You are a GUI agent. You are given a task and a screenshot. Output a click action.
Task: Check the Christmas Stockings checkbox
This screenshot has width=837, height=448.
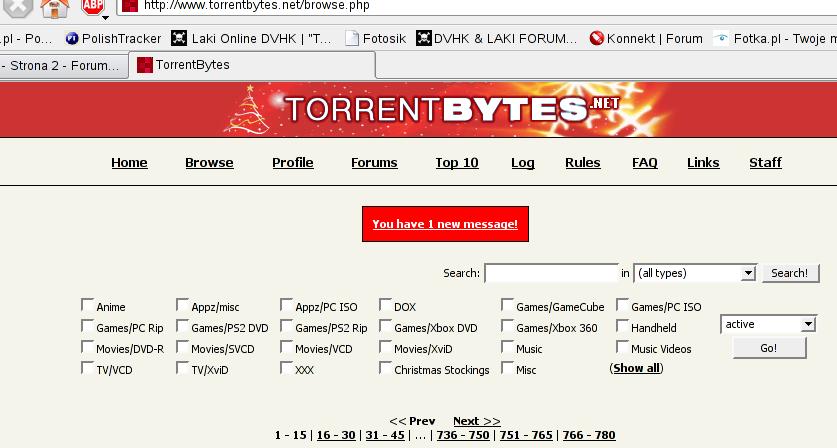385,368
